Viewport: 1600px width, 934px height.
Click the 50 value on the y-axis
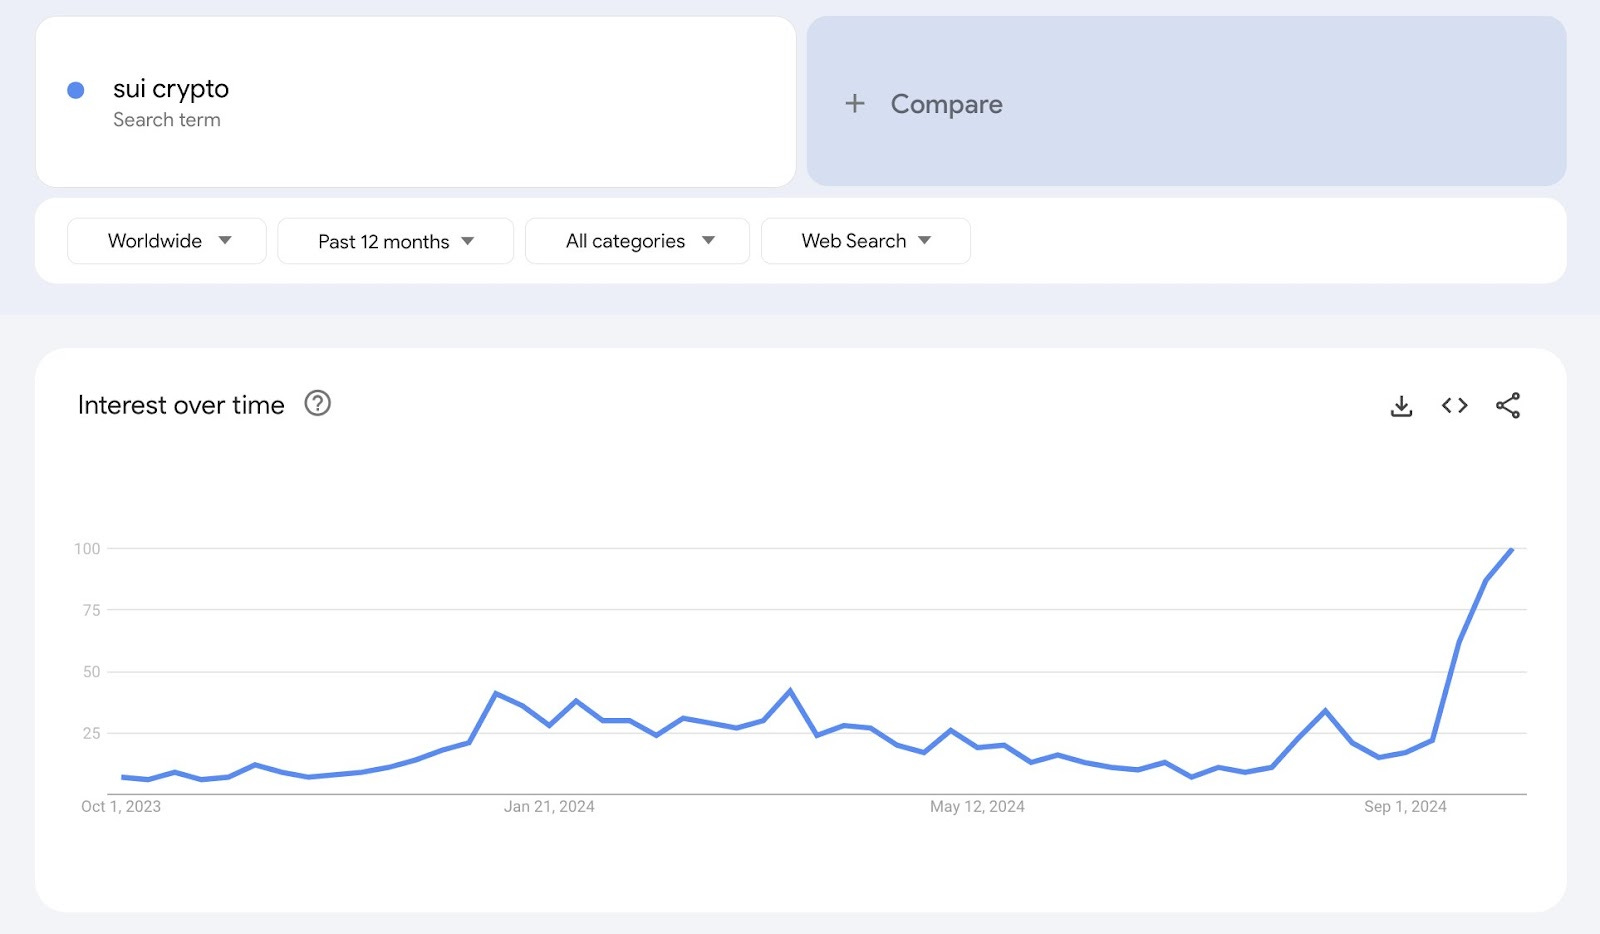point(91,672)
